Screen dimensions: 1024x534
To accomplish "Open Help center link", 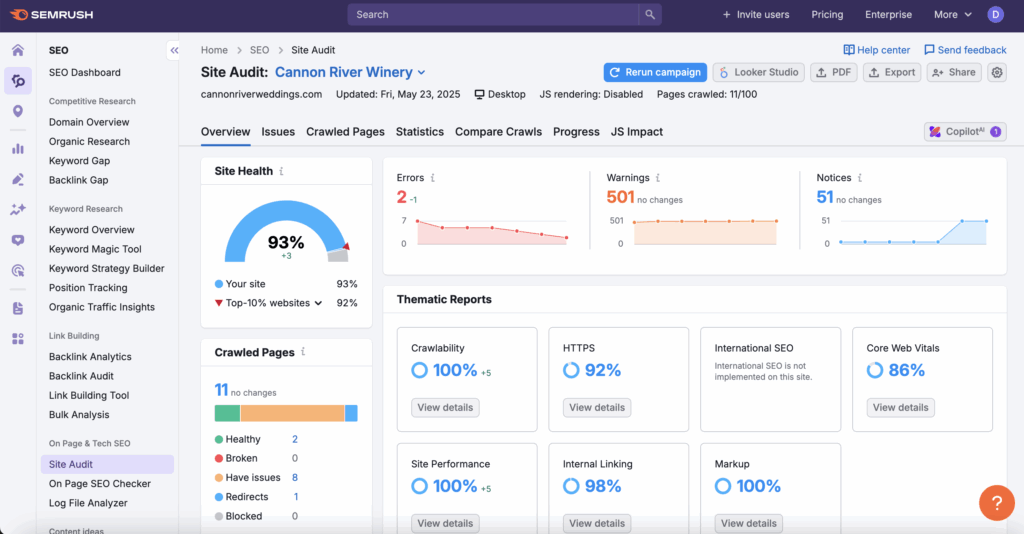I will (x=876, y=50).
